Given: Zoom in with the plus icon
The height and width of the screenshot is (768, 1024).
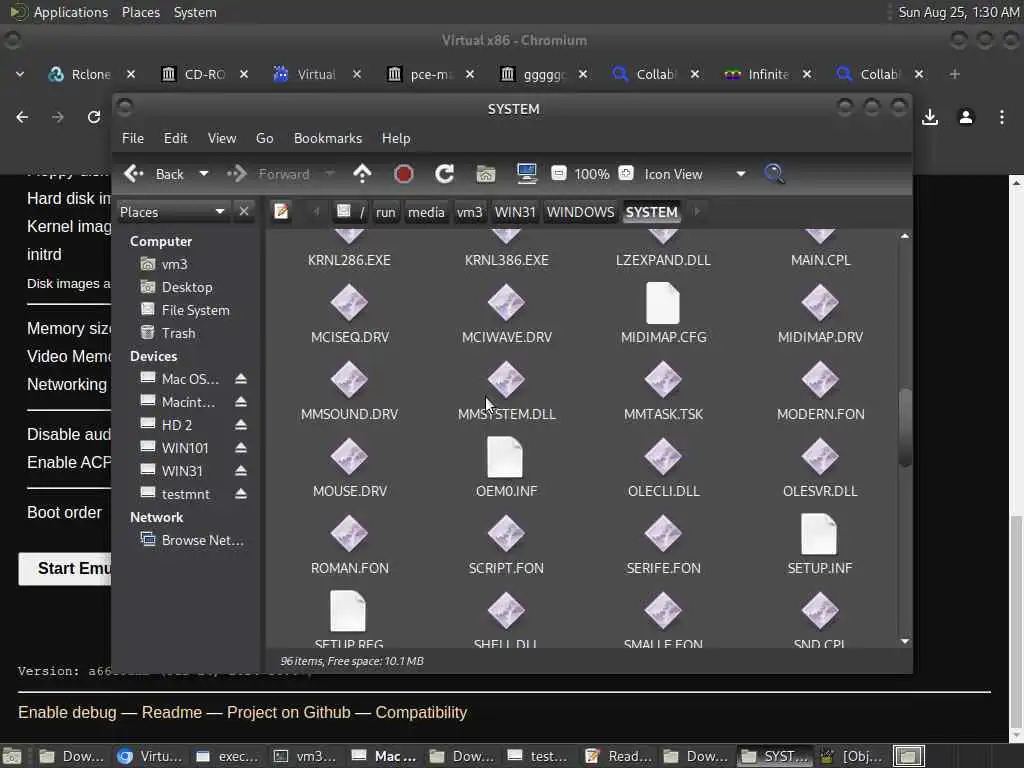Looking at the screenshot, I should coord(626,173).
